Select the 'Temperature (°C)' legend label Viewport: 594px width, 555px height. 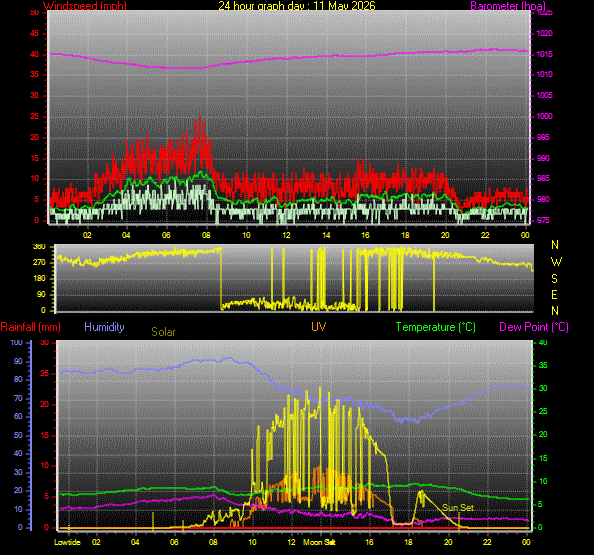[x=435, y=327]
